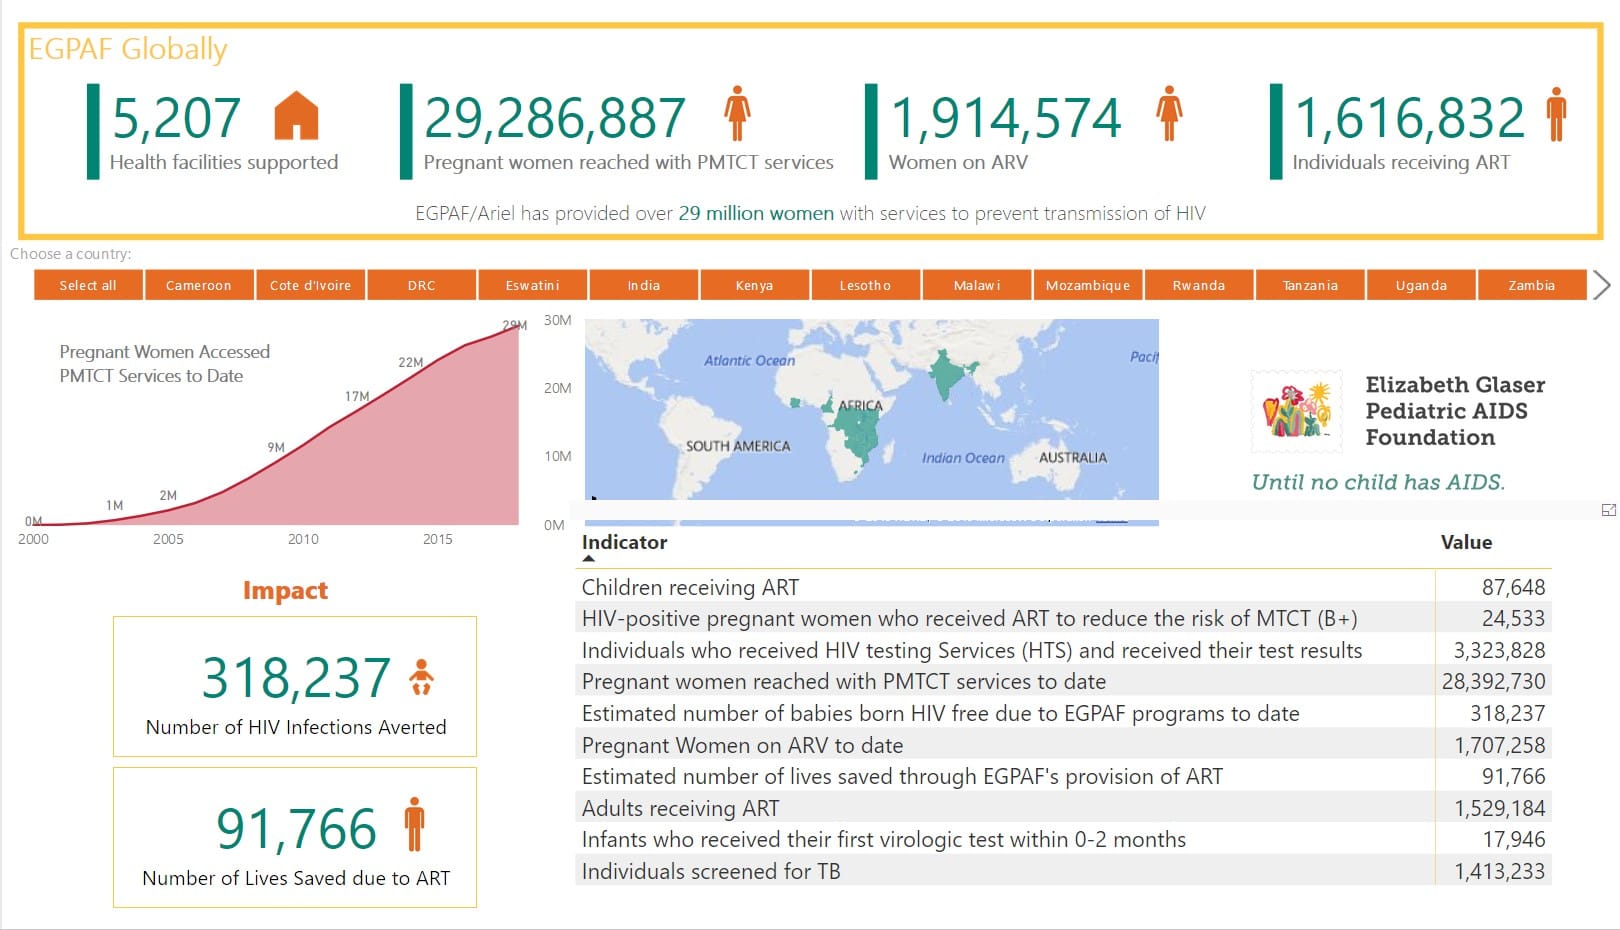Select Pregnant women reached with PMTCT row
Screen dimensions: 1620x930
[x=1063, y=681]
